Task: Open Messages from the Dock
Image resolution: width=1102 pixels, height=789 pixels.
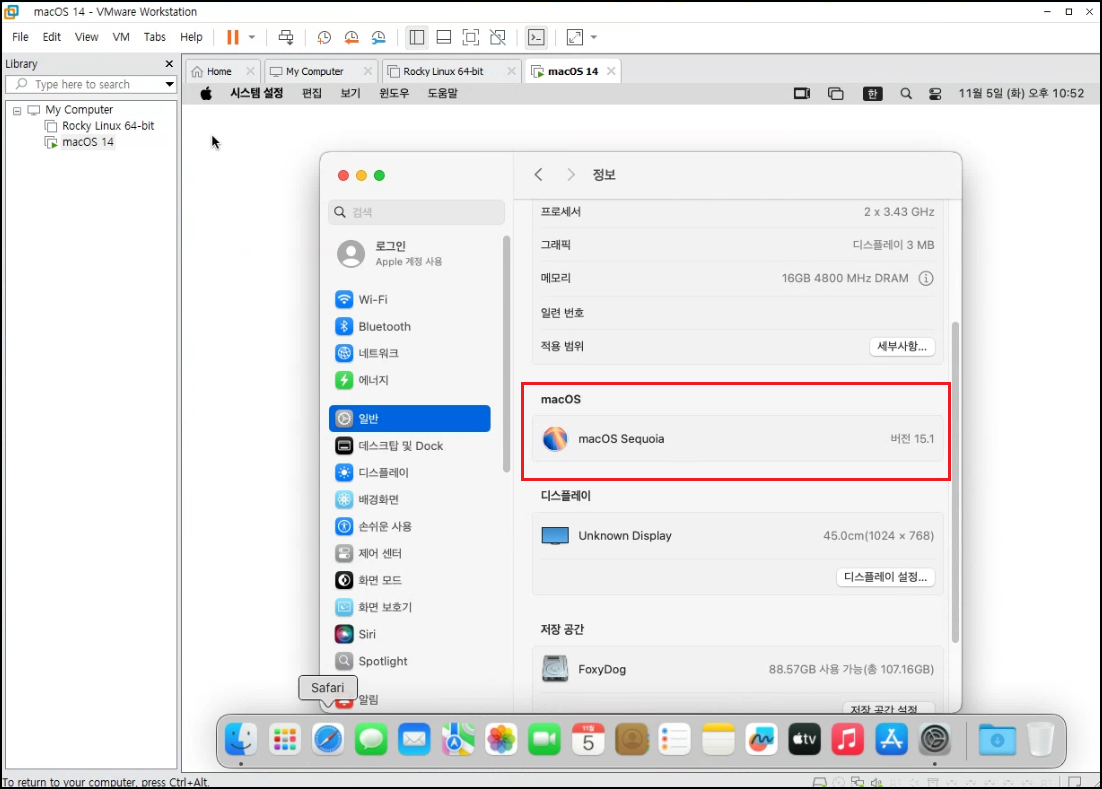Action: coord(371,739)
